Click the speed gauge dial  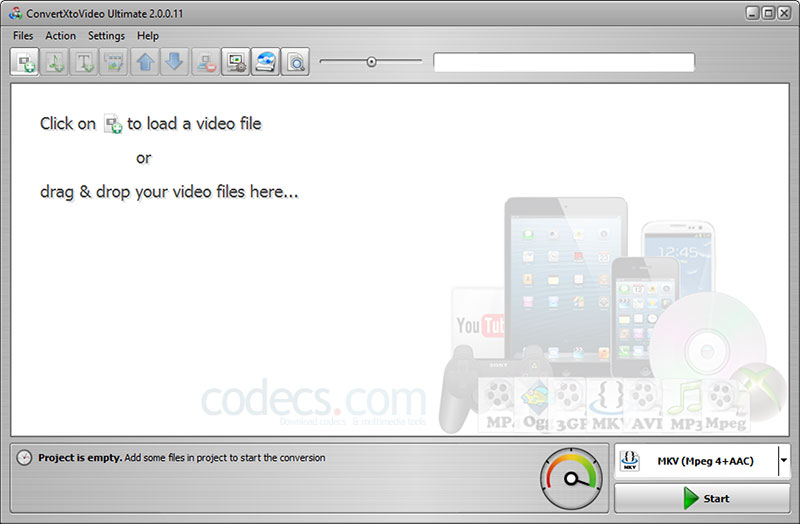(x=572, y=478)
